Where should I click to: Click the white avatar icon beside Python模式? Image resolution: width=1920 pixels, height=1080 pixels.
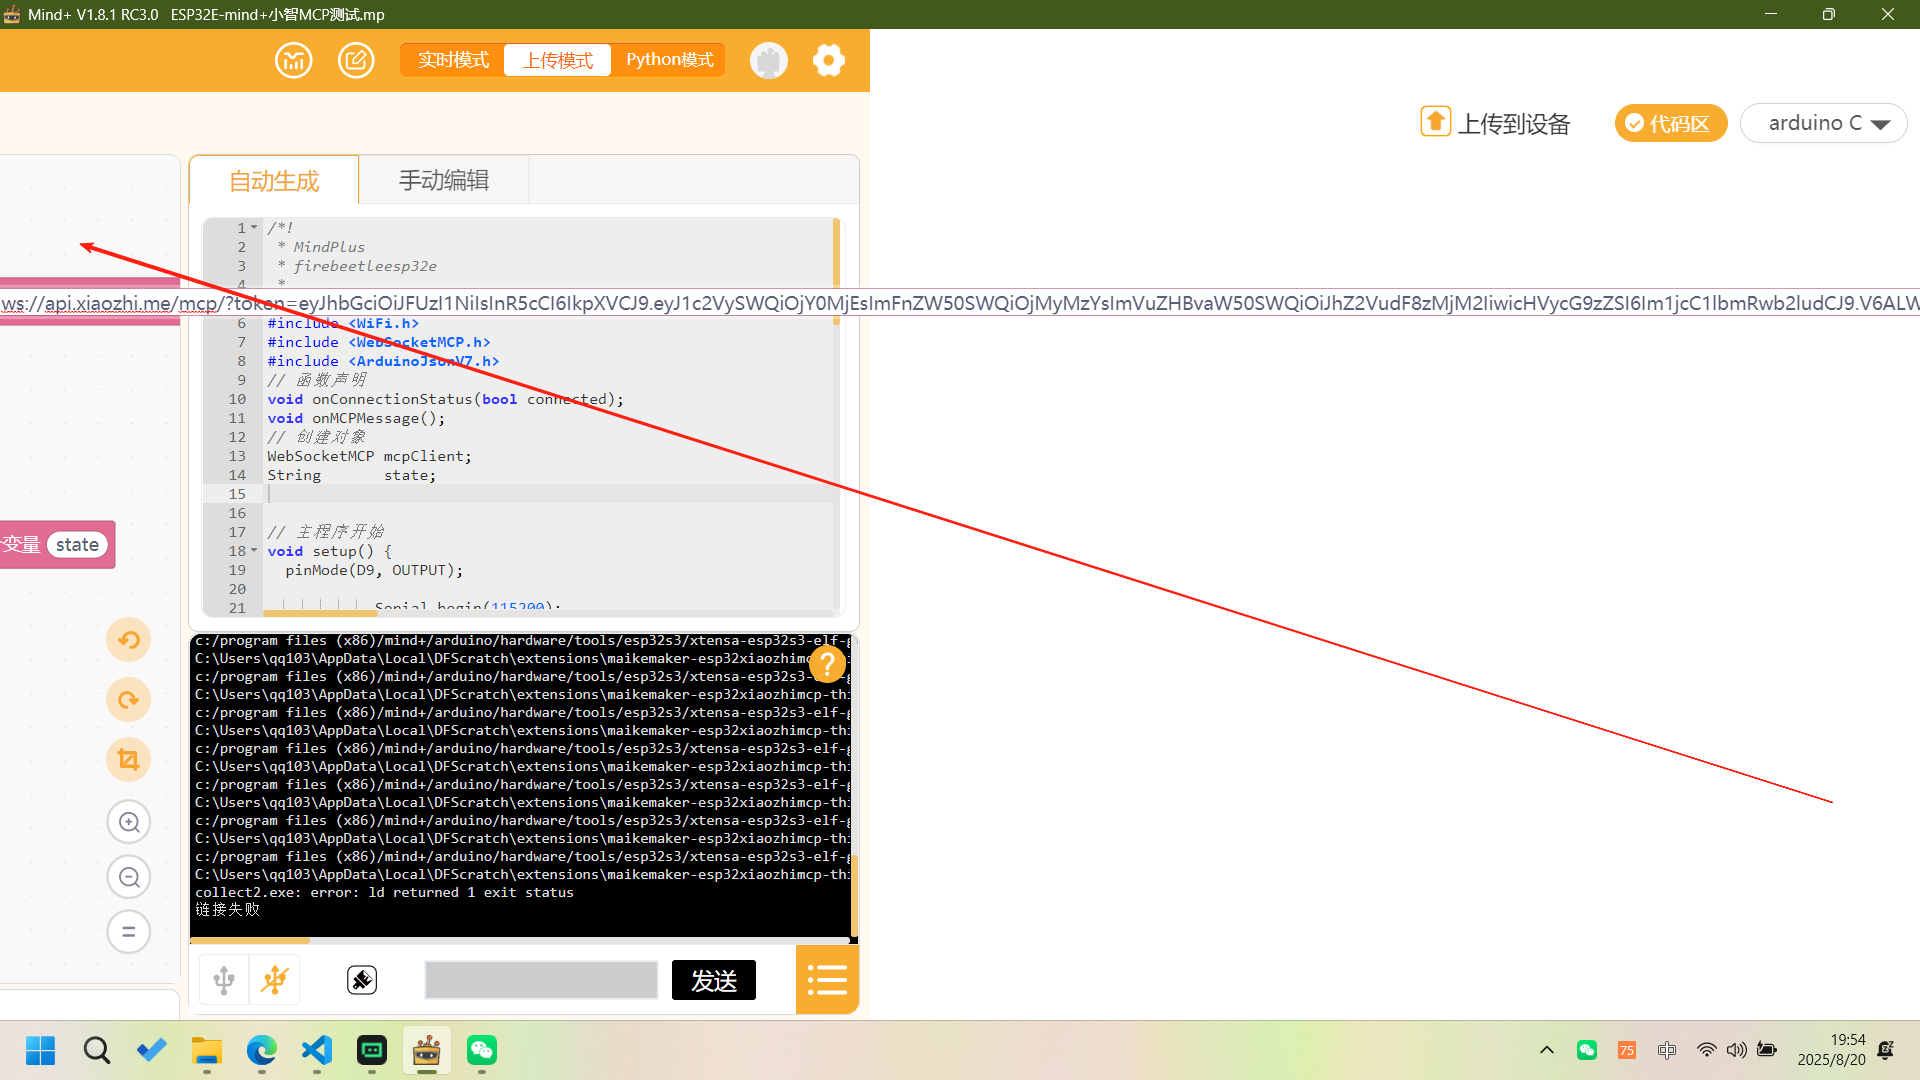click(x=768, y=60)
